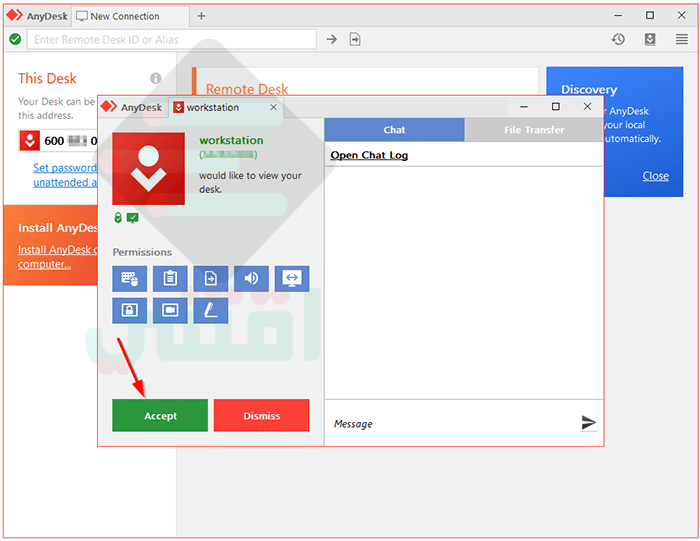Screen dimensions: 700x541
Task: Open the session history icon
Action: pos(618,39)
